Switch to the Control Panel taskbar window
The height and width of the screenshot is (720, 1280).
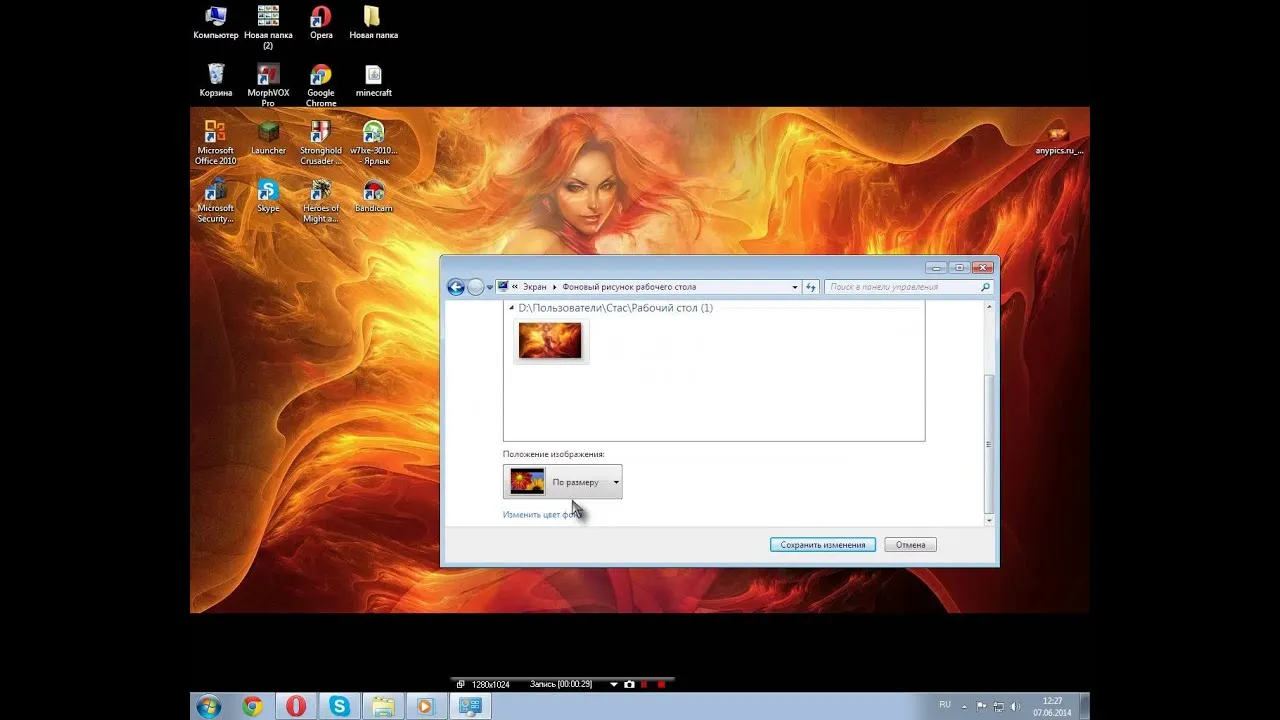click(x=470, y=706)
